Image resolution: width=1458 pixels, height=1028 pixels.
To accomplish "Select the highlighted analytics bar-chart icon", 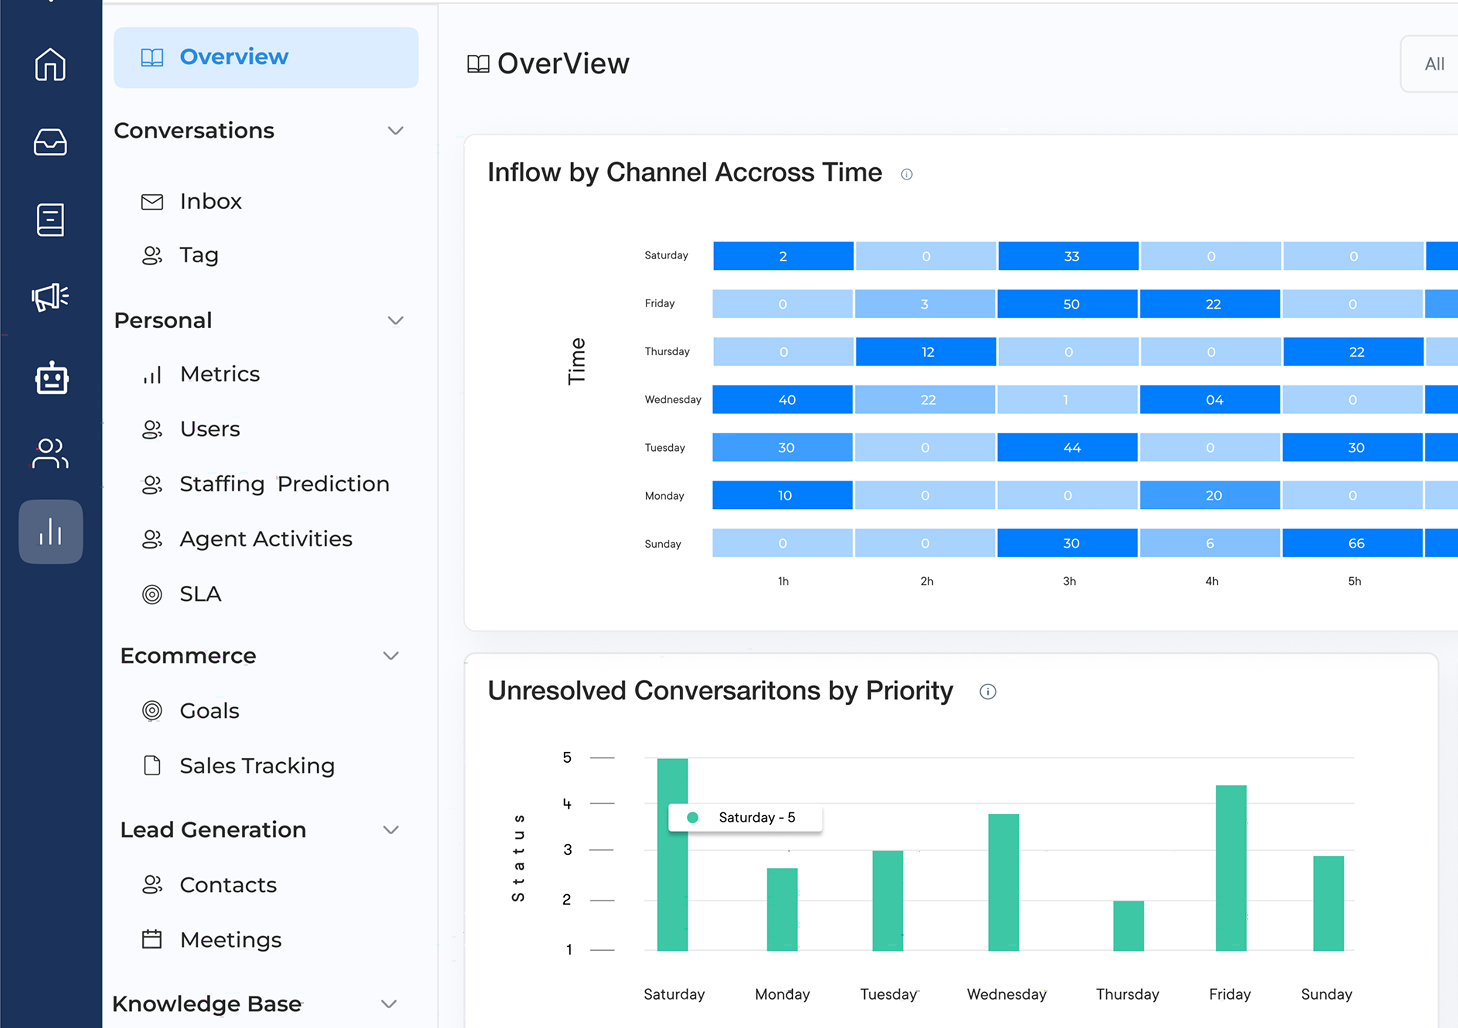I will 50,532.
